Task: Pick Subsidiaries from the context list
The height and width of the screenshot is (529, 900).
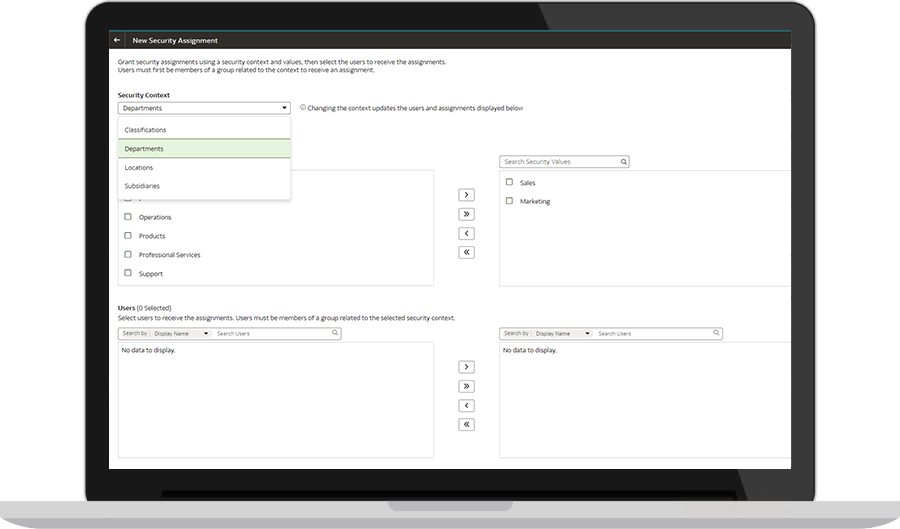Action: 204,186
